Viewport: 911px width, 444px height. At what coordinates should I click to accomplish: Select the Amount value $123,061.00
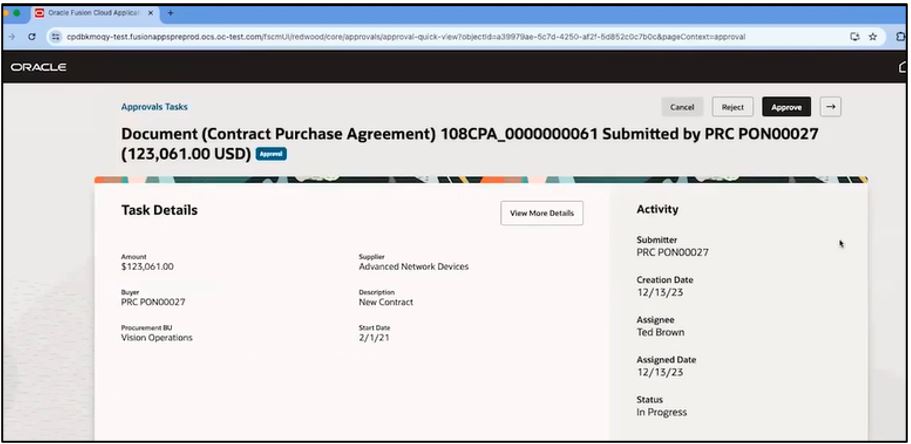tap(147, 267)
